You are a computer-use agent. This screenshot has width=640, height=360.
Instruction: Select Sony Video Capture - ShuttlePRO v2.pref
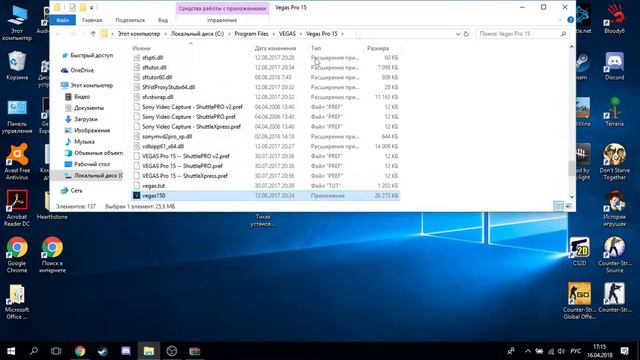[x=265, y=107]
